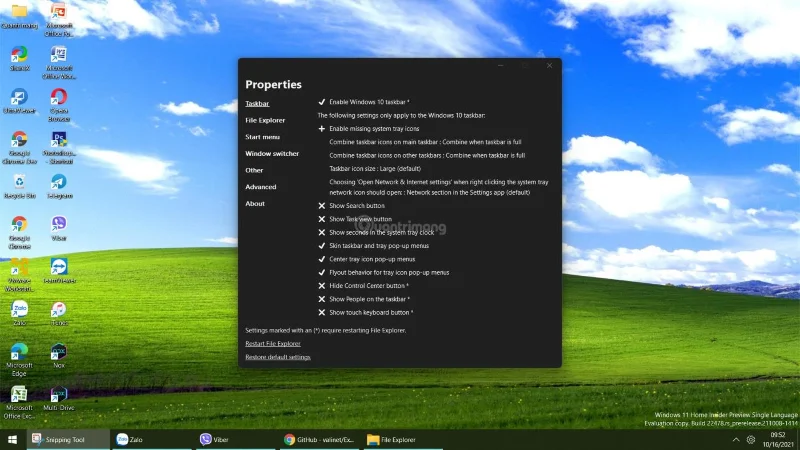Open the Quantrimang folder on the desktop
The width and height of the screenshot is (800, 450).
19,15
